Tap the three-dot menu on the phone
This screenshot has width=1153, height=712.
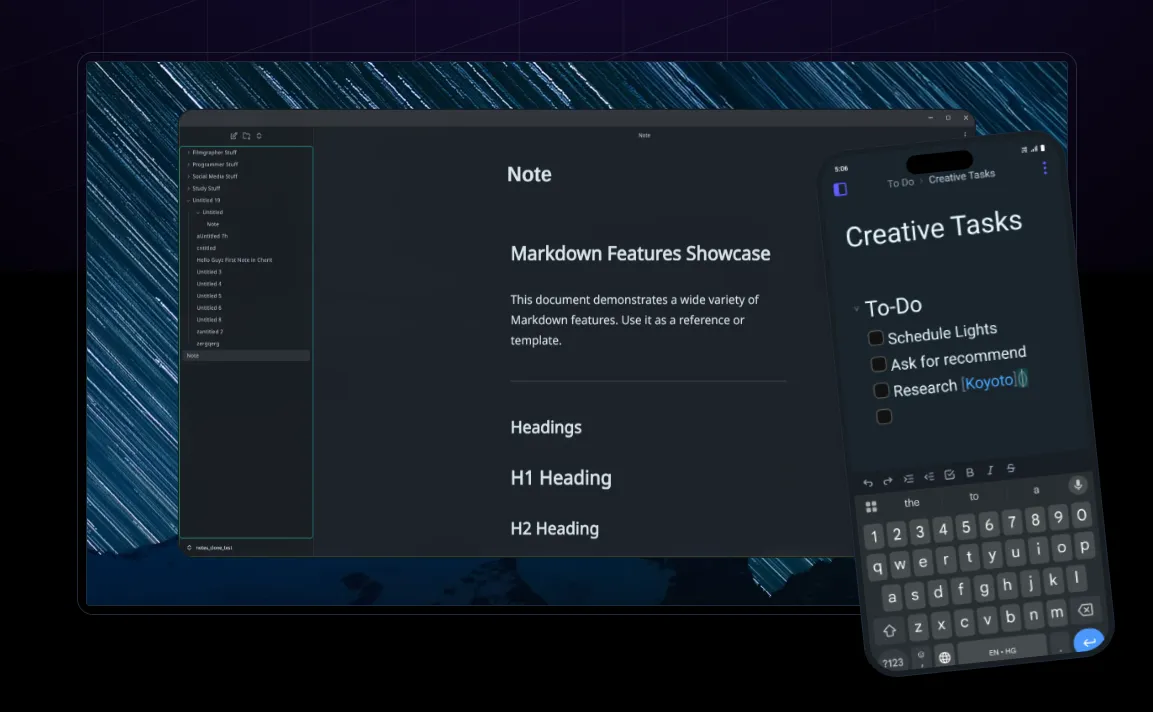coord(1044,168)
